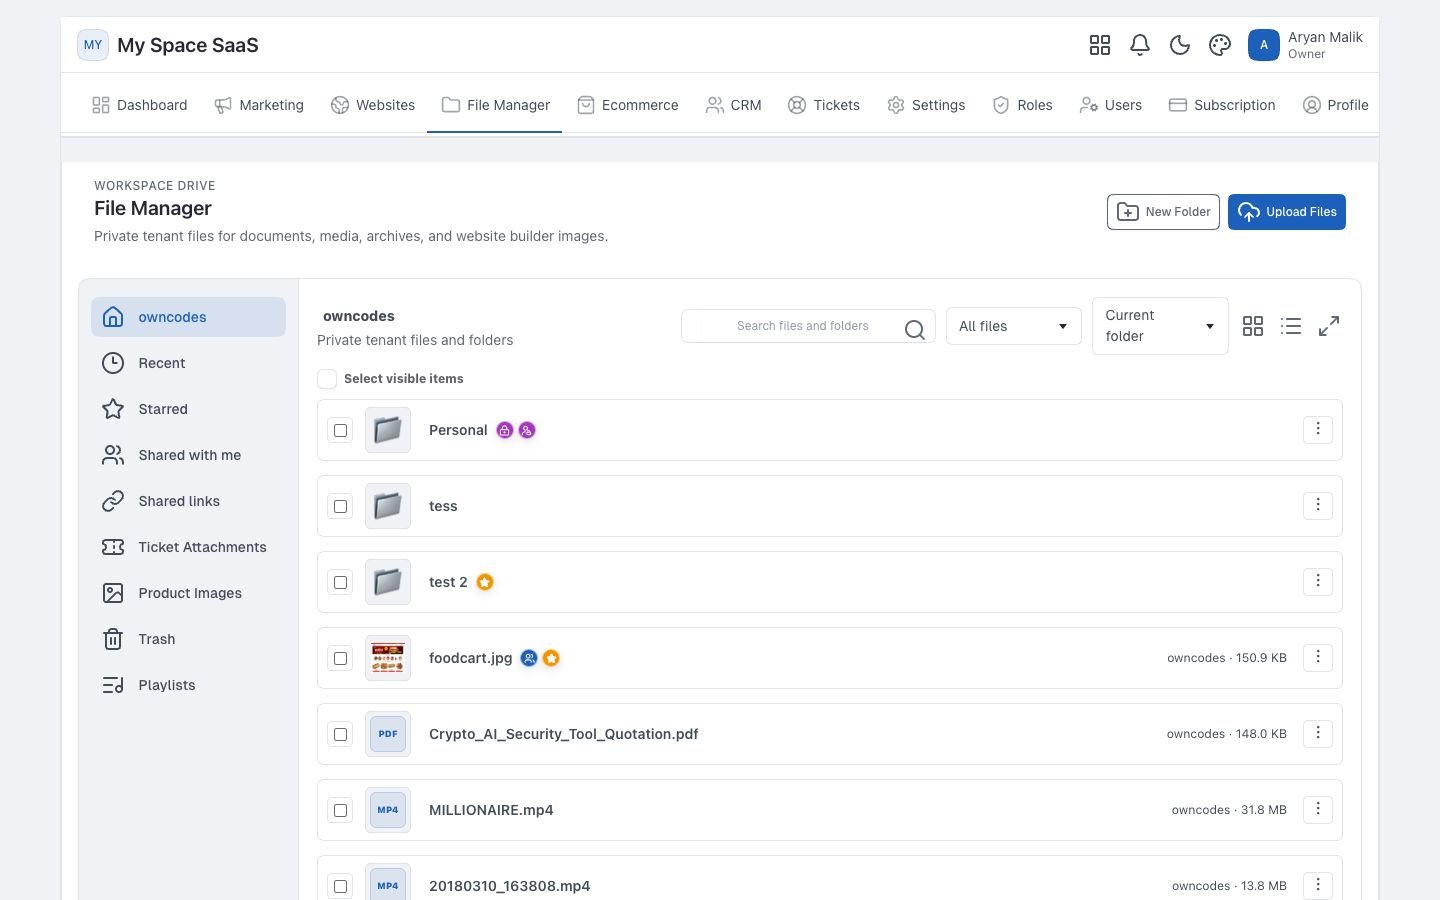The width and height of the screenshot is (1440, 900).
Task: Click the star badge on test 2
Action: coord(485,582)
